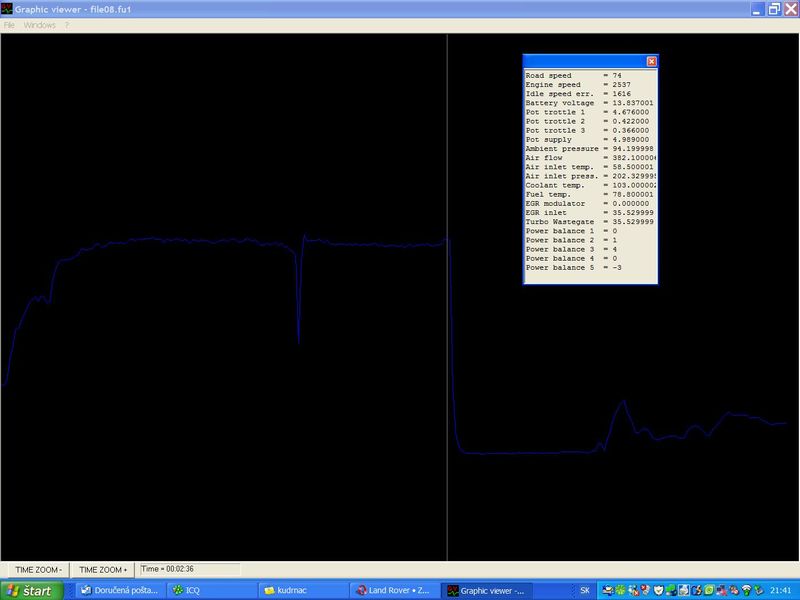Open the Windows menu
Image resolution: width=800 pixels, height=600 pixels.
point(40,24)
